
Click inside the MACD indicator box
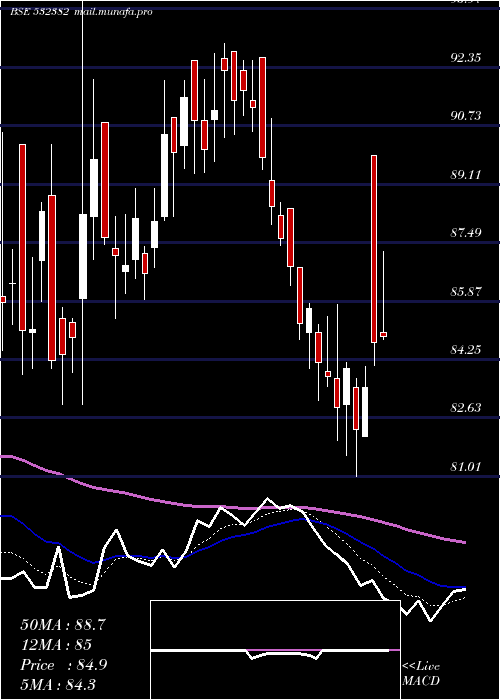[275, 650]
